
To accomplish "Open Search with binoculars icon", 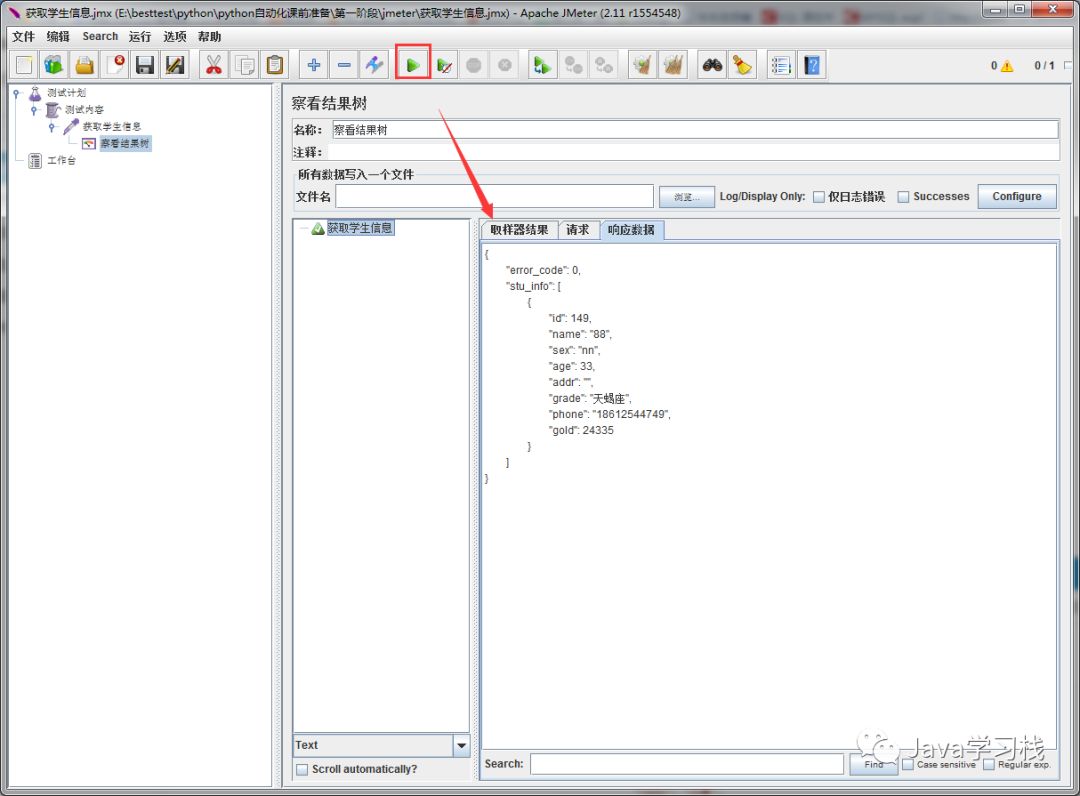I will pos(712,65).
